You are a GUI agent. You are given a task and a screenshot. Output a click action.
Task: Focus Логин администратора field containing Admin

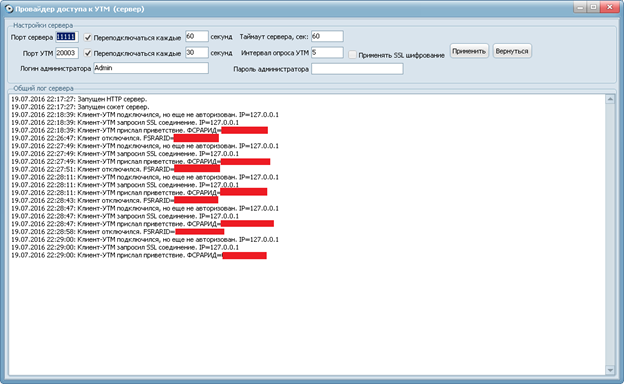151,68
